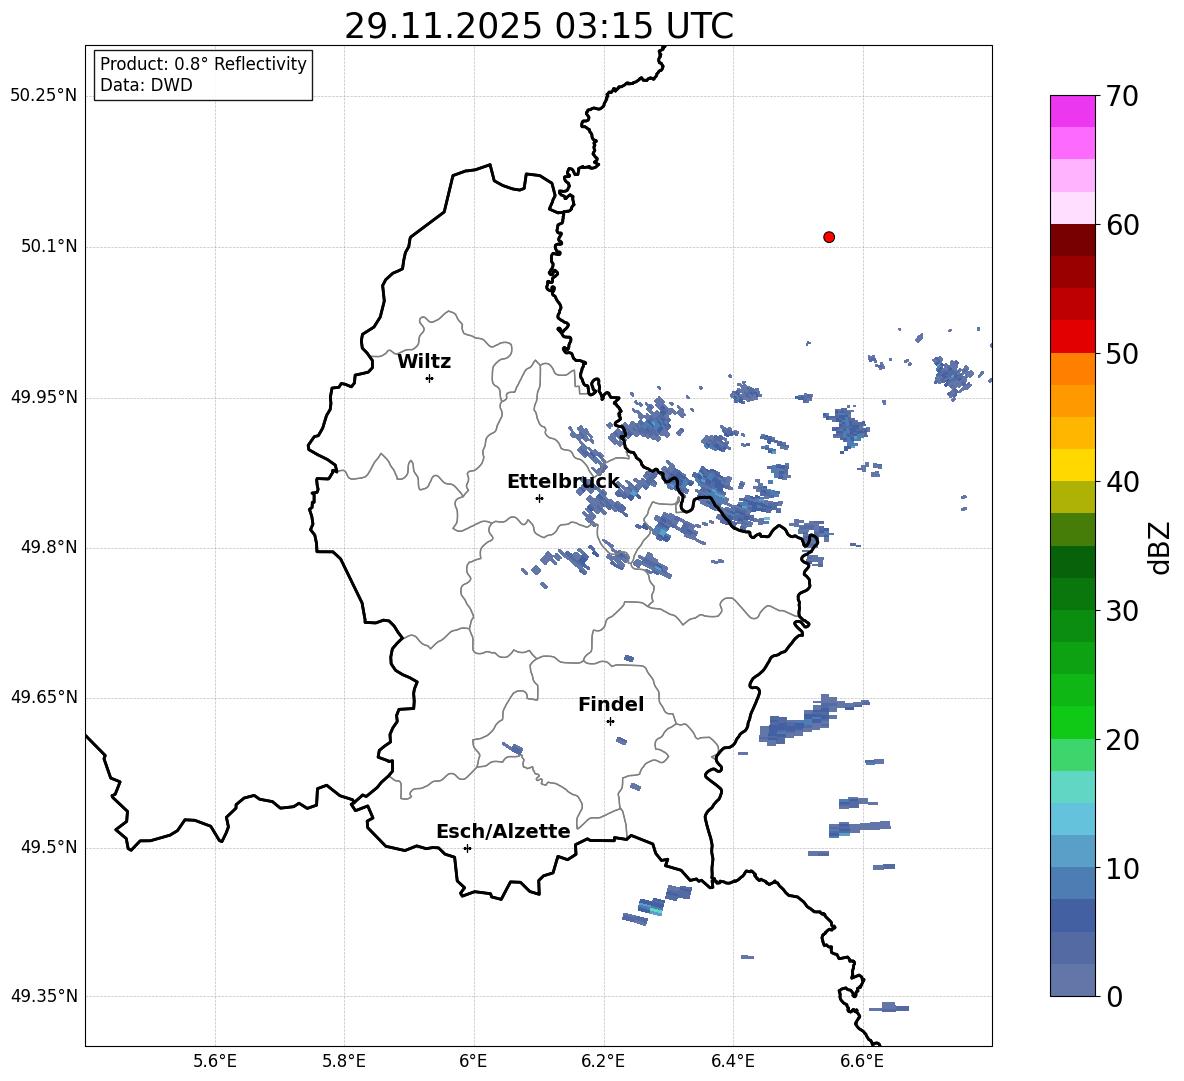Click the 50.1°N latitude label
This screenshot has width=1184, height=1081.
tap(48, 247)
